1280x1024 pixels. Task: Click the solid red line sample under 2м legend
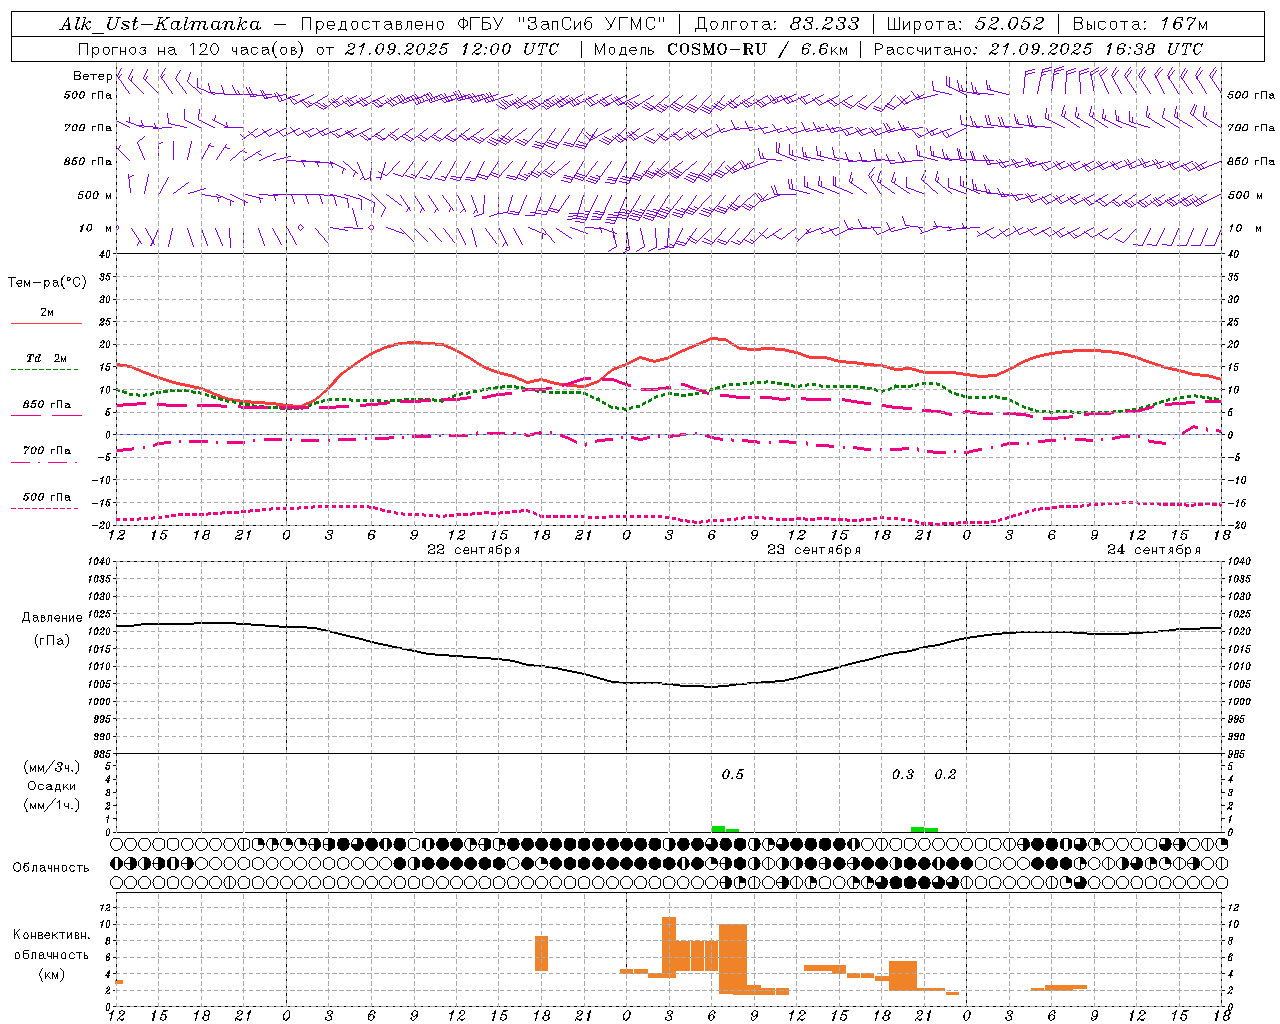click(x=46, y=324)
